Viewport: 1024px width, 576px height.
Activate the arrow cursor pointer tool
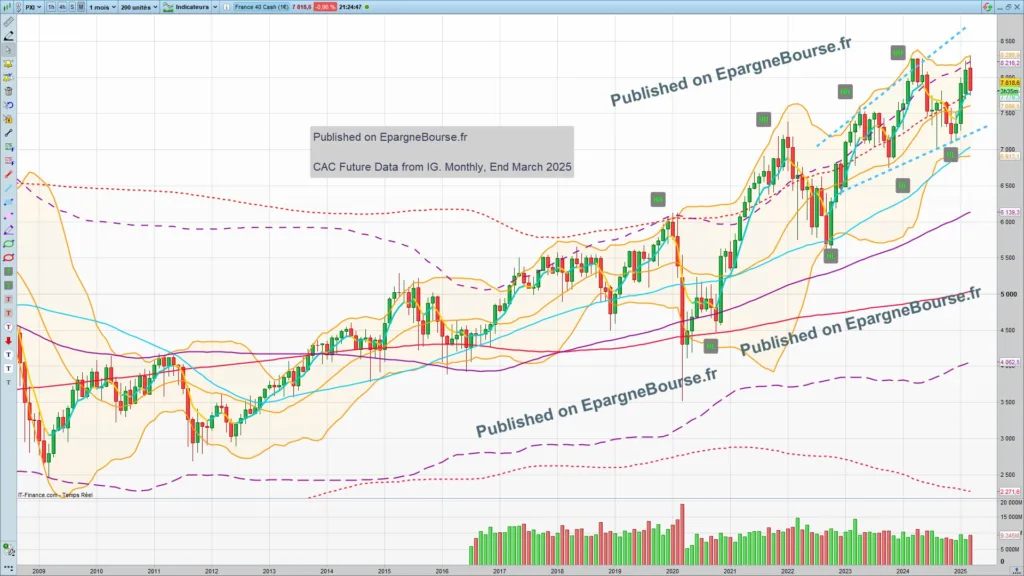coord(8,50)
